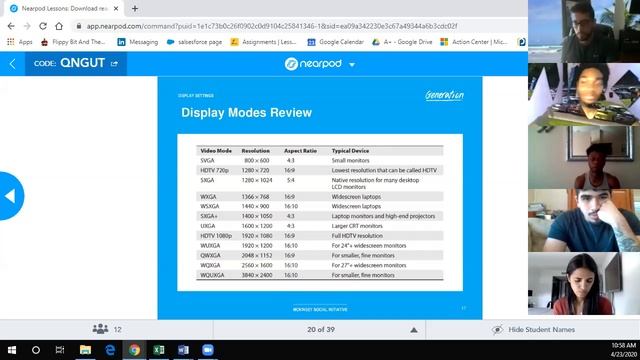Viewport: 640px width, 360px height.
Task: Click the HDTV 1080p row label
Action: pos(216,236)
